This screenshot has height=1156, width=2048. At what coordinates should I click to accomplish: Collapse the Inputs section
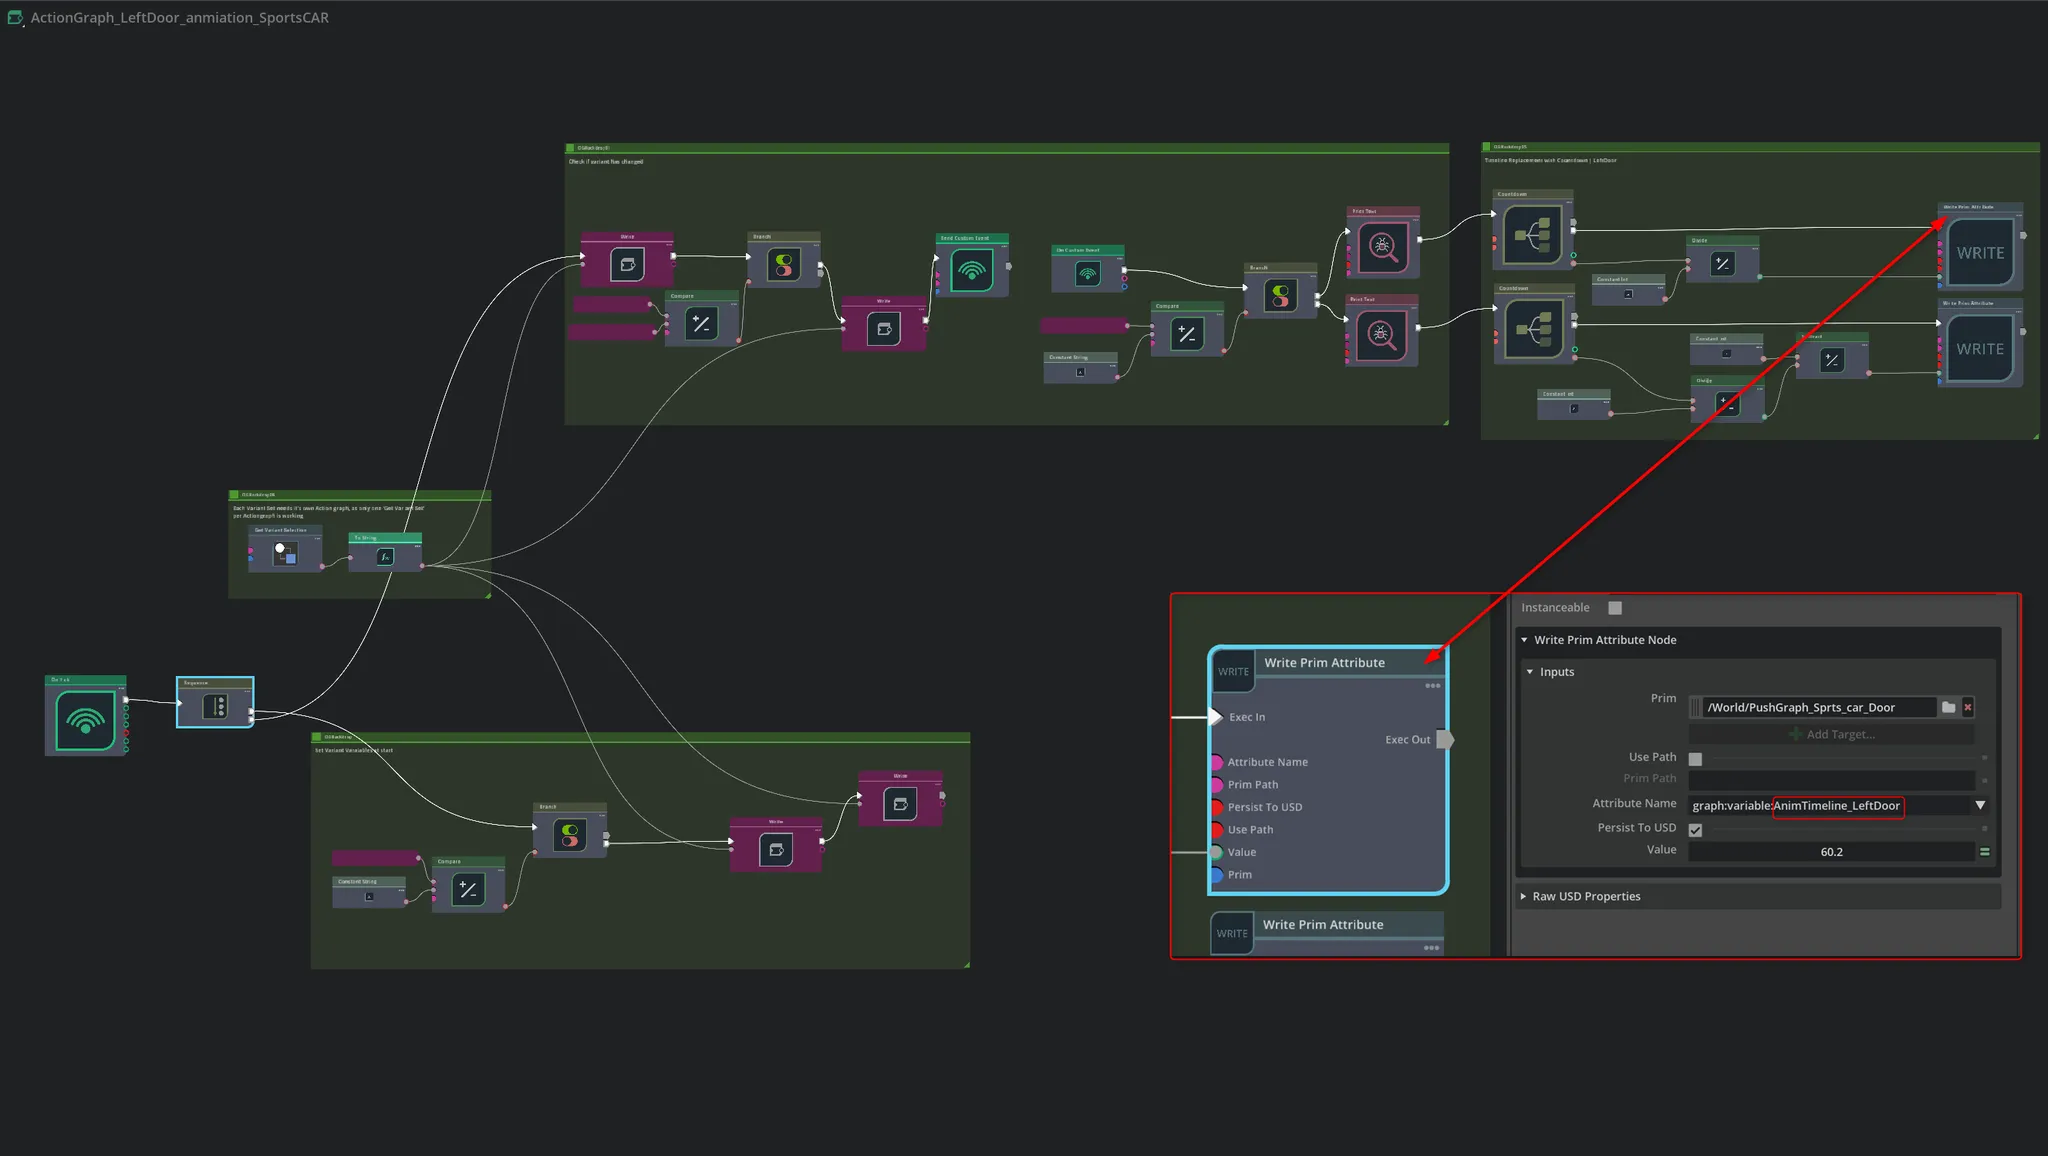click(1530, 672)
